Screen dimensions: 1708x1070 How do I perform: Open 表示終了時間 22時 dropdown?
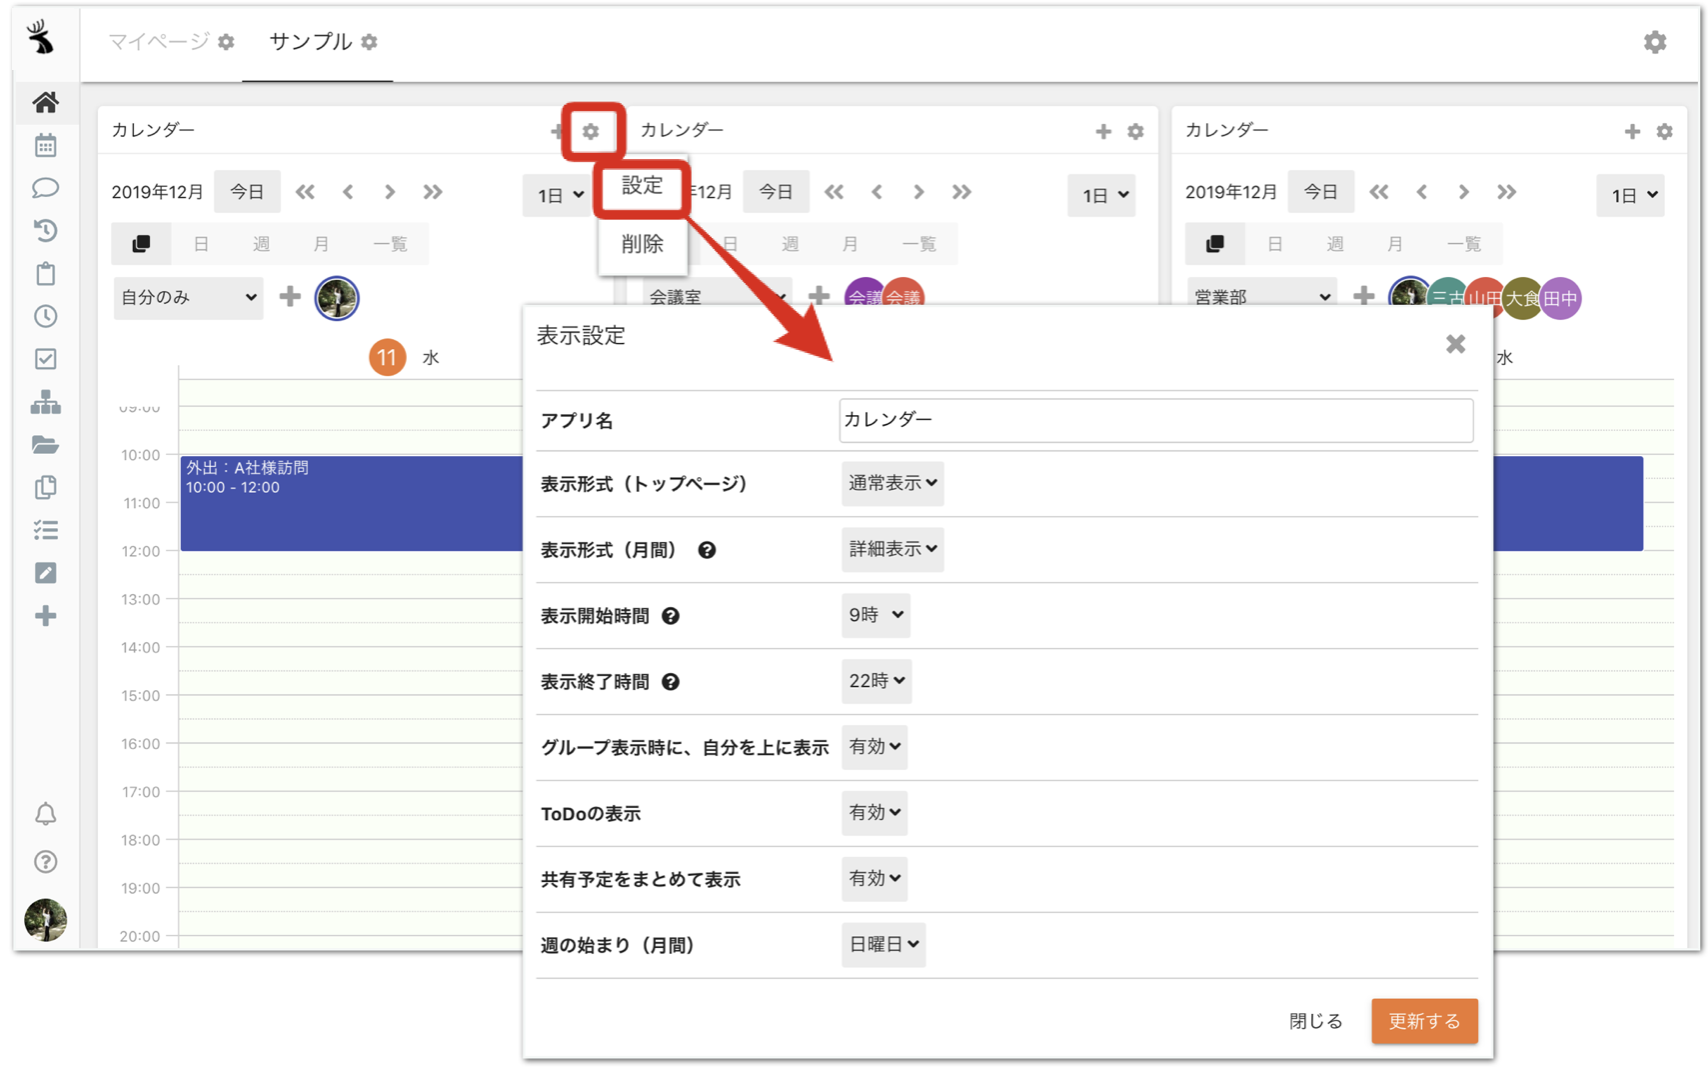pos(876,681)
